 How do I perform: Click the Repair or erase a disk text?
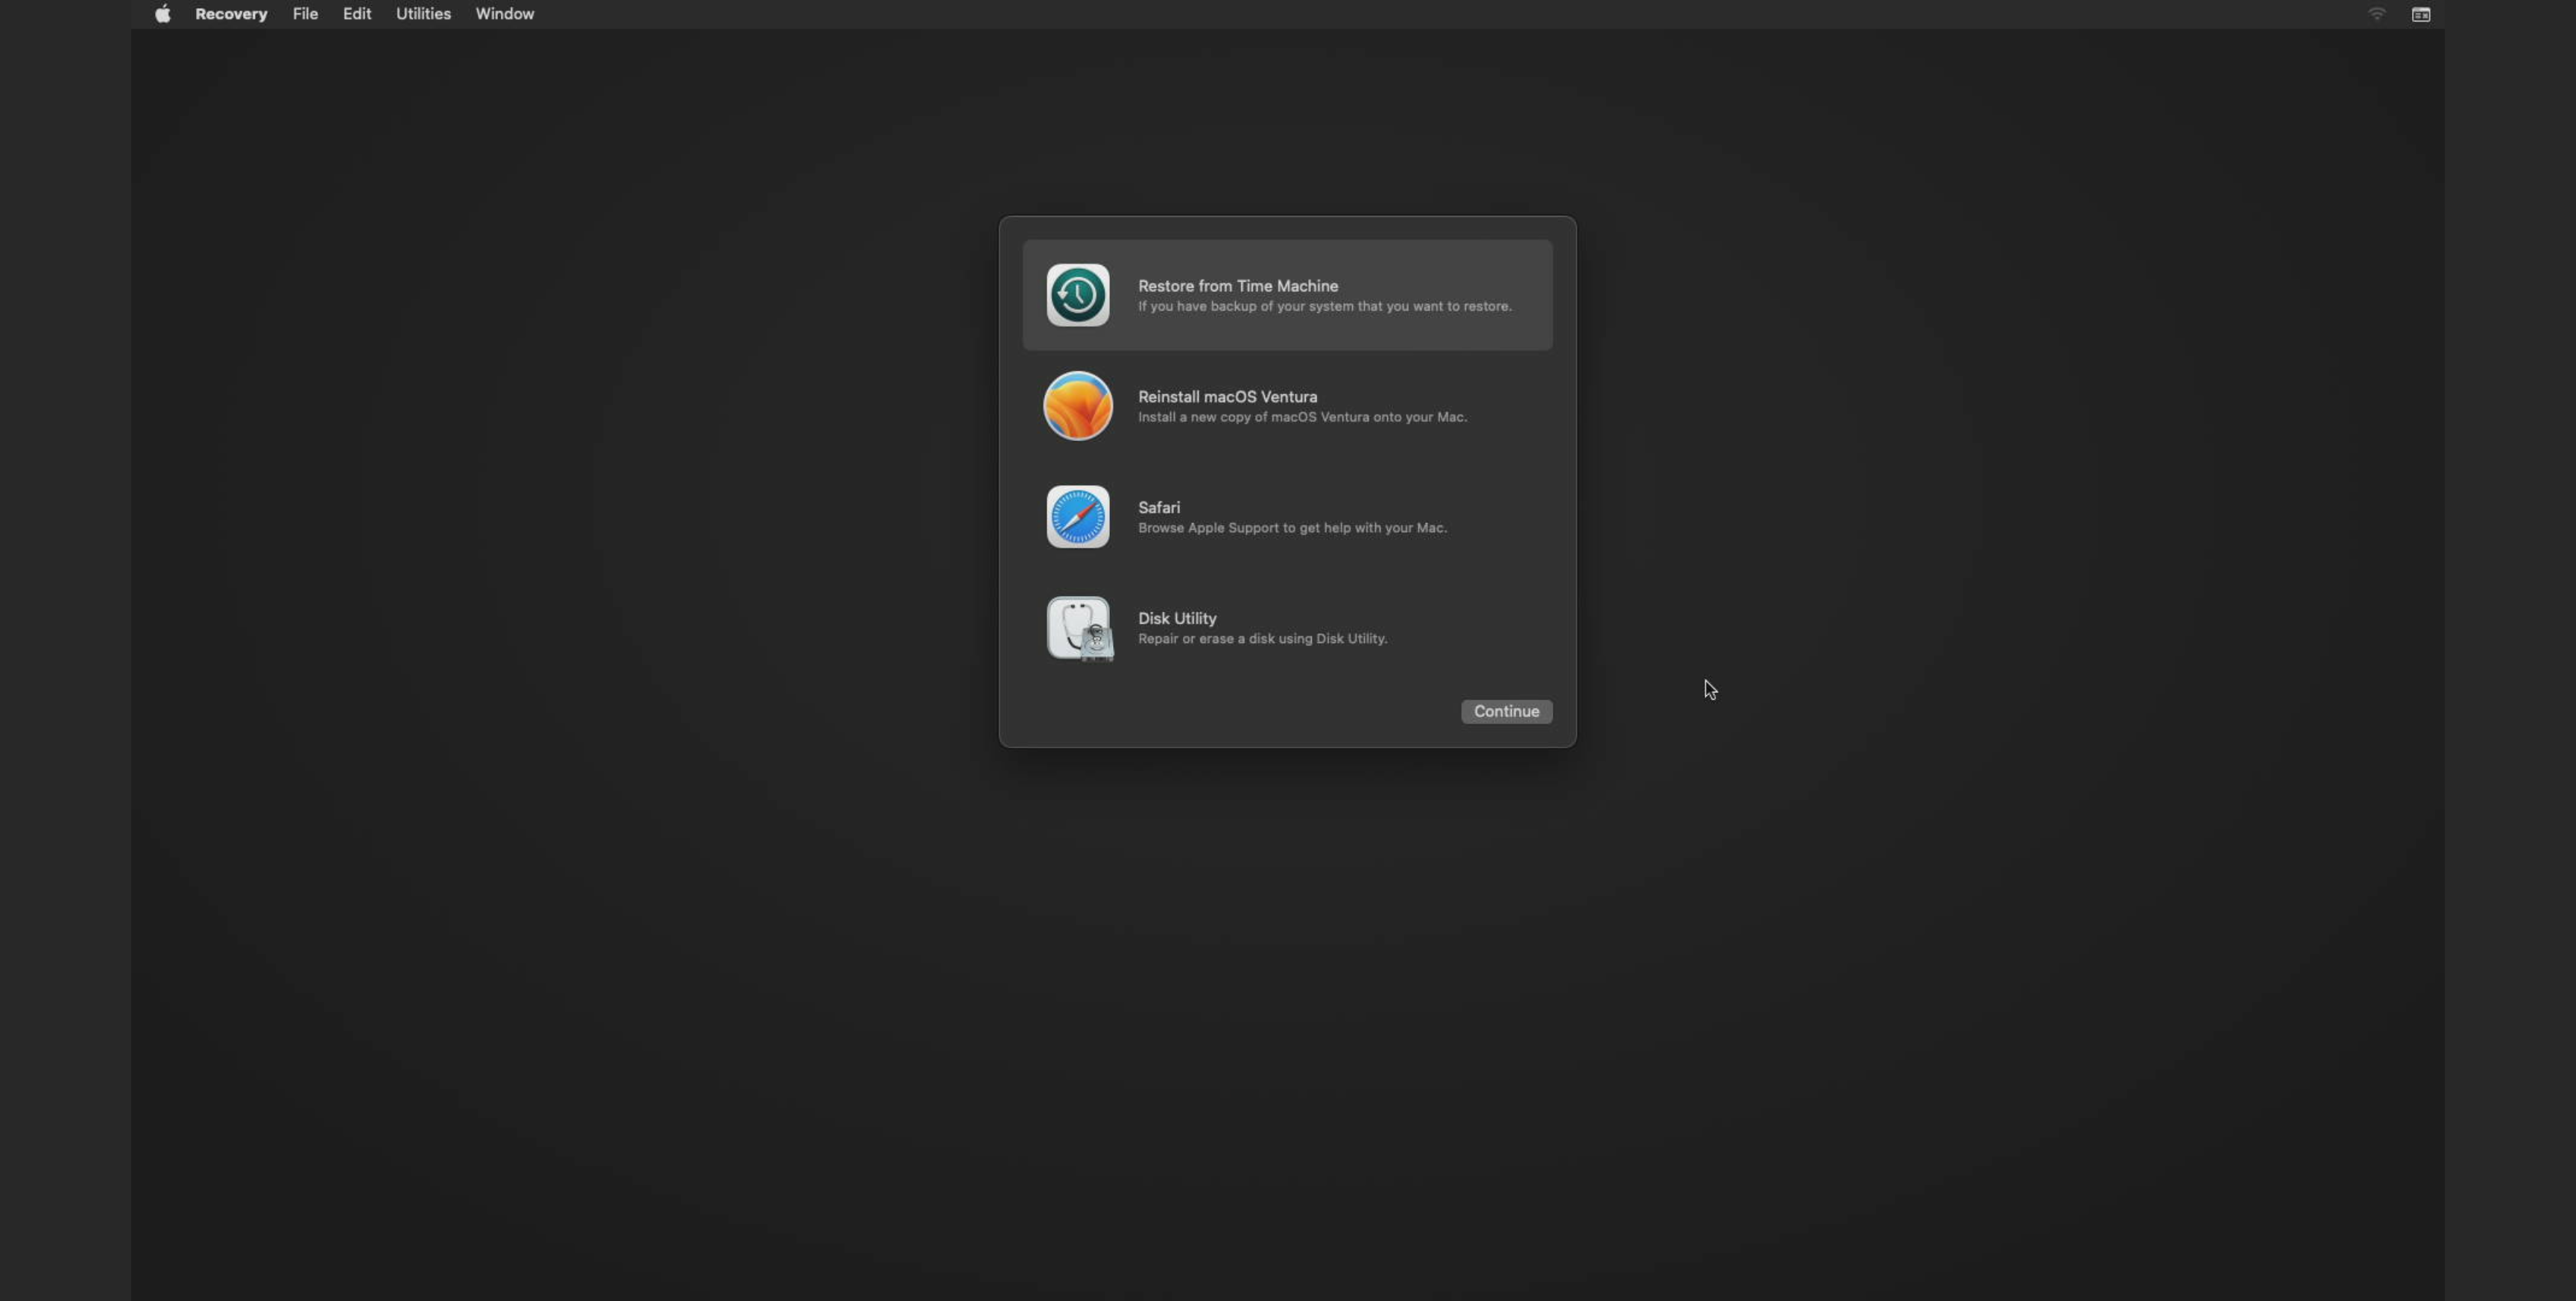tap(1263, 638)
